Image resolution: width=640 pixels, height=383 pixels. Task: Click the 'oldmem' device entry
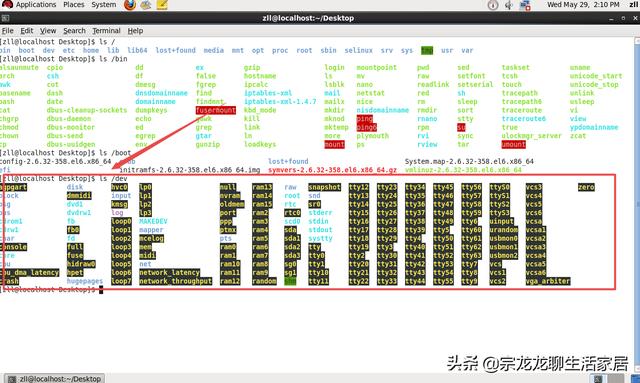click(x=232, y=204)
